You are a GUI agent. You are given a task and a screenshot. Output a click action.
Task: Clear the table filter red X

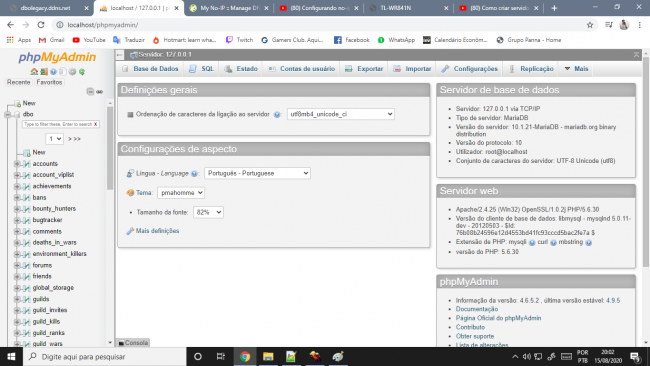(x=95, y=124)
